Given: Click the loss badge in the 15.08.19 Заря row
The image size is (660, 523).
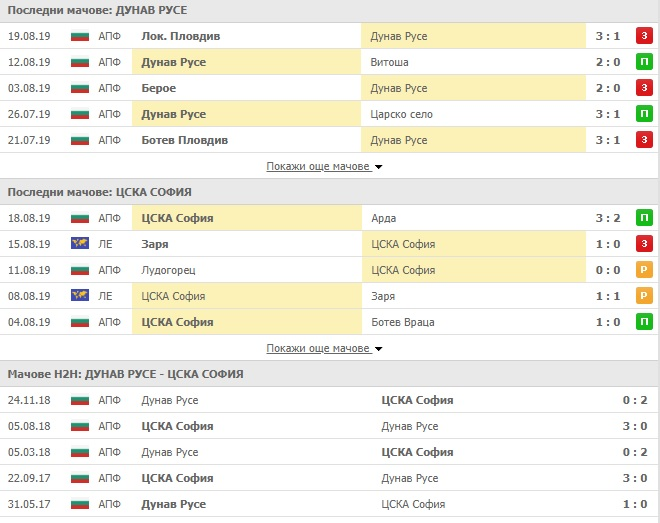Looking at the screenshot, I should click(644, 244).
